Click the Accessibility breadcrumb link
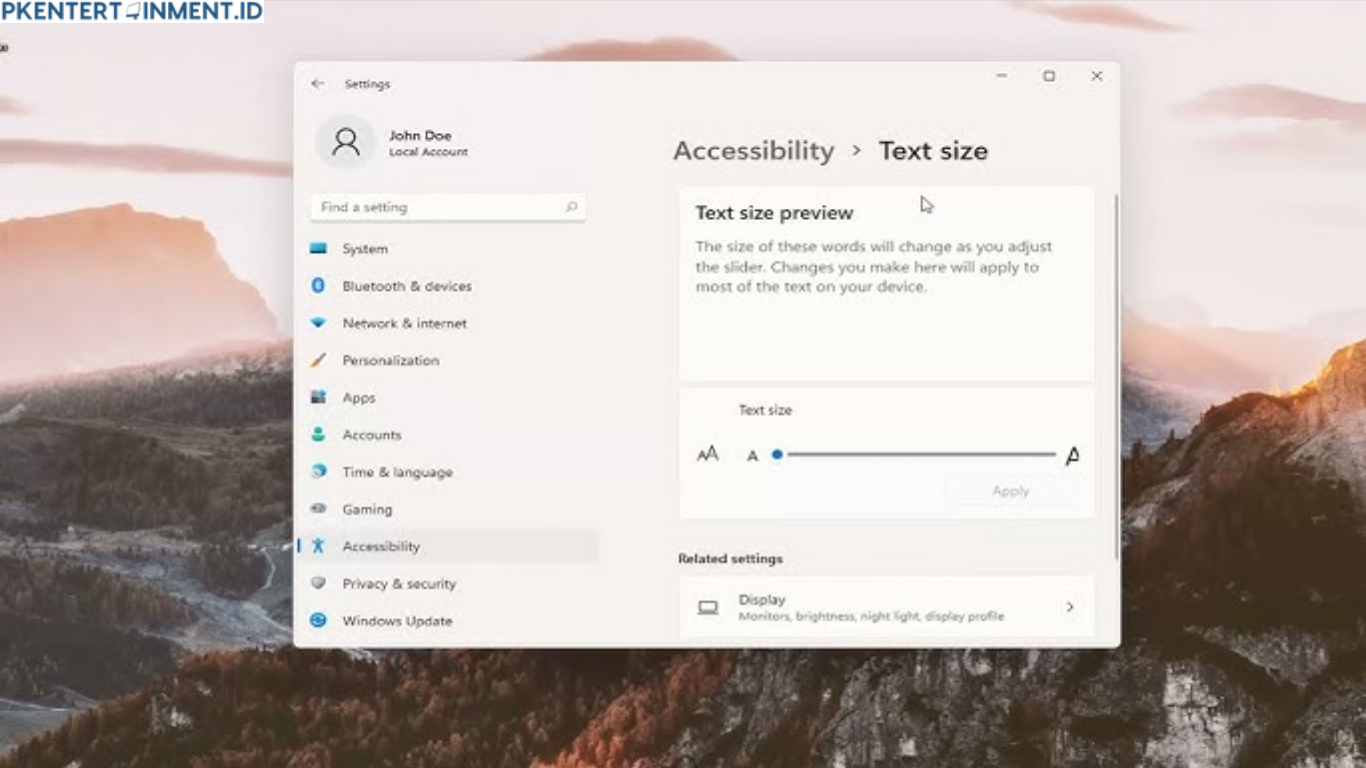1366x768 pixels. pyautogui.click(x=753, y=151)
